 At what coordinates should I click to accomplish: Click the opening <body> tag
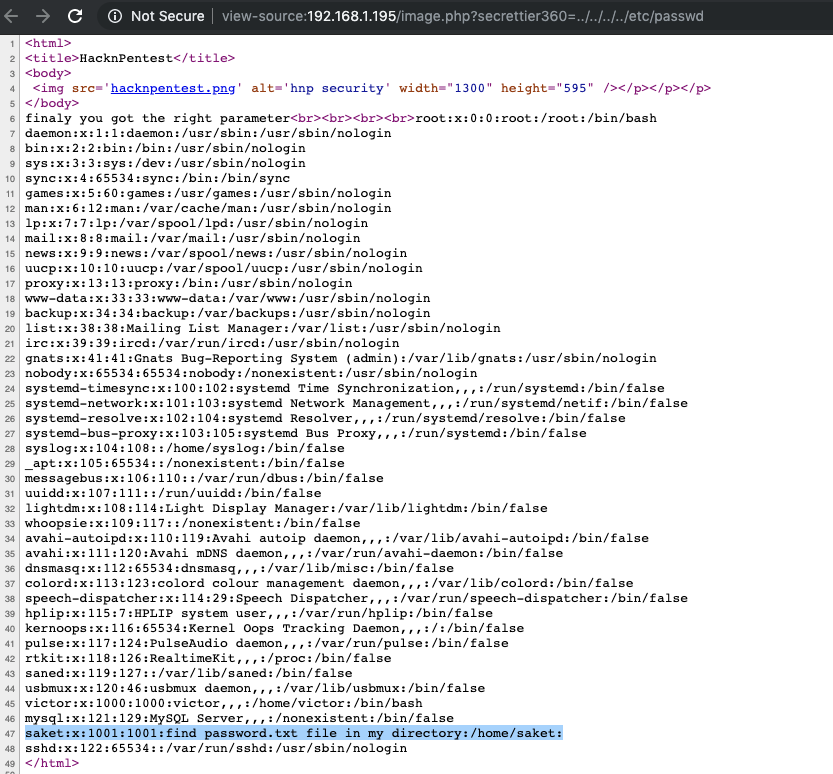point(48,73)
